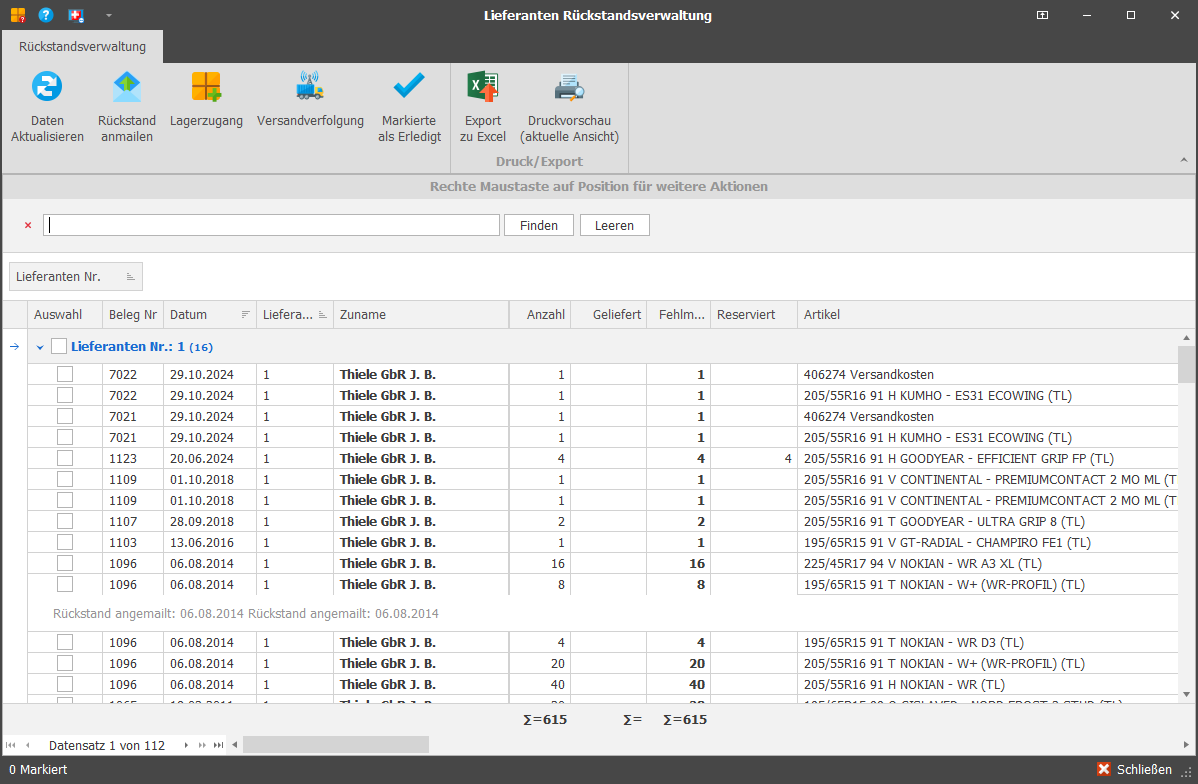Click the orange app icon in title bar
The width and height of the screenshot is (1198, 784).
click(18, 15)
